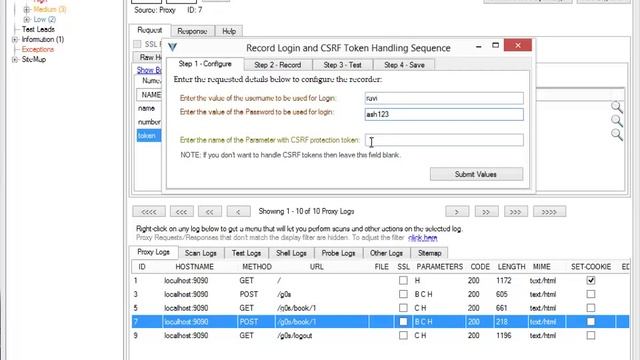This screenshot has width=640, height=360.
Task: Switch to Step 3 - Test tab
Action: point(342,65)
